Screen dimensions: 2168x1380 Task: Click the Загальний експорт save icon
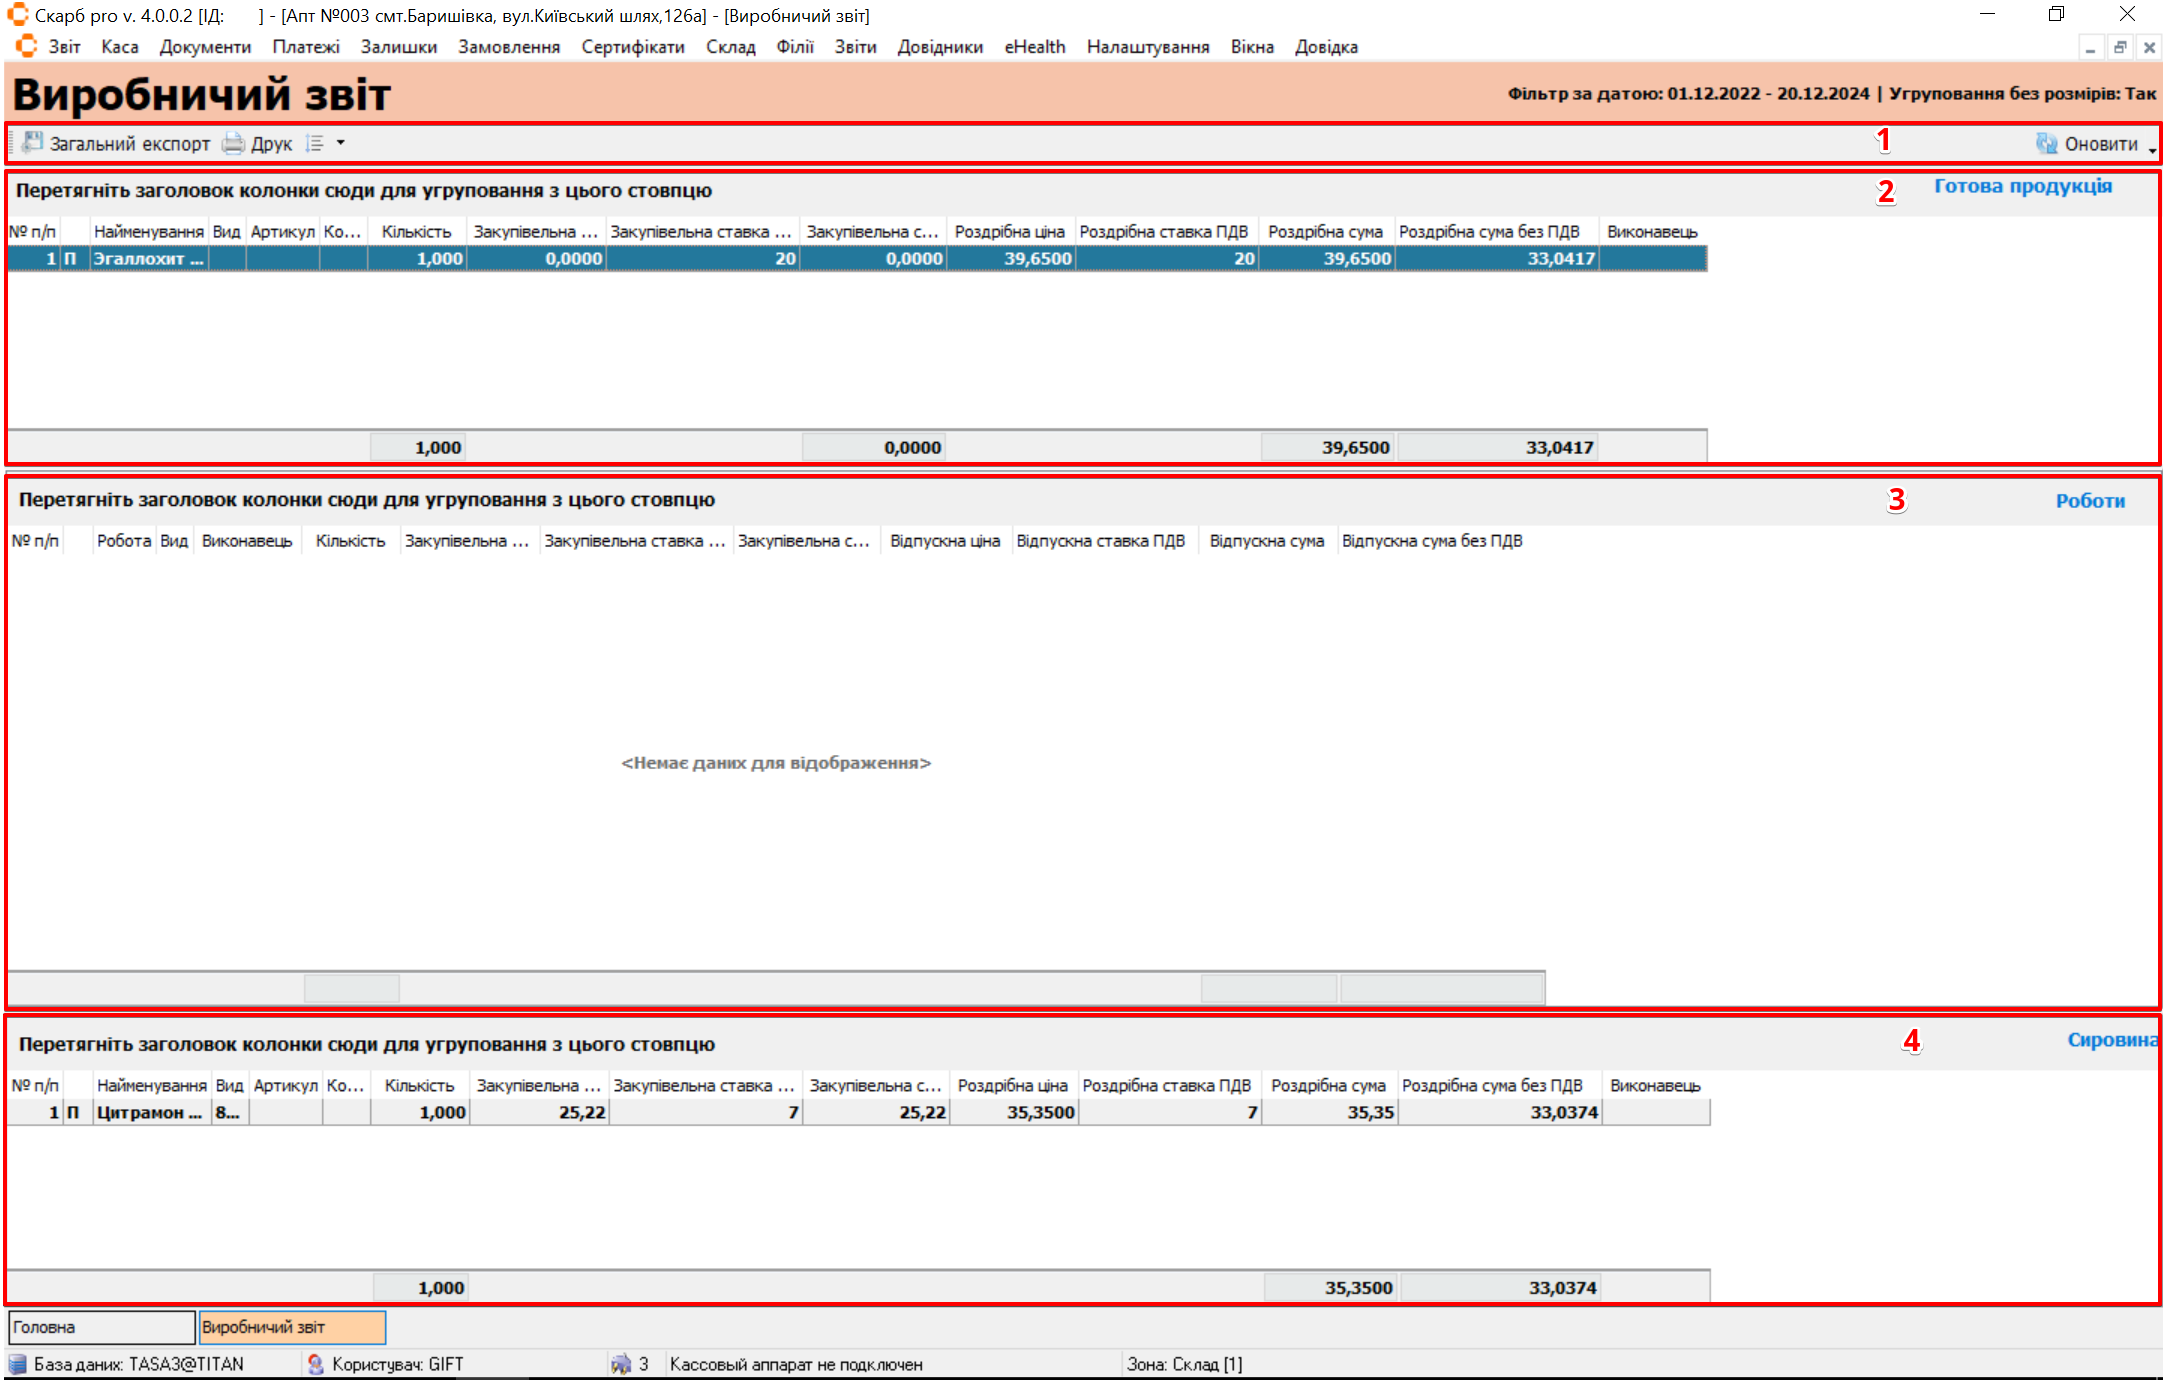[x=33, y=143]
